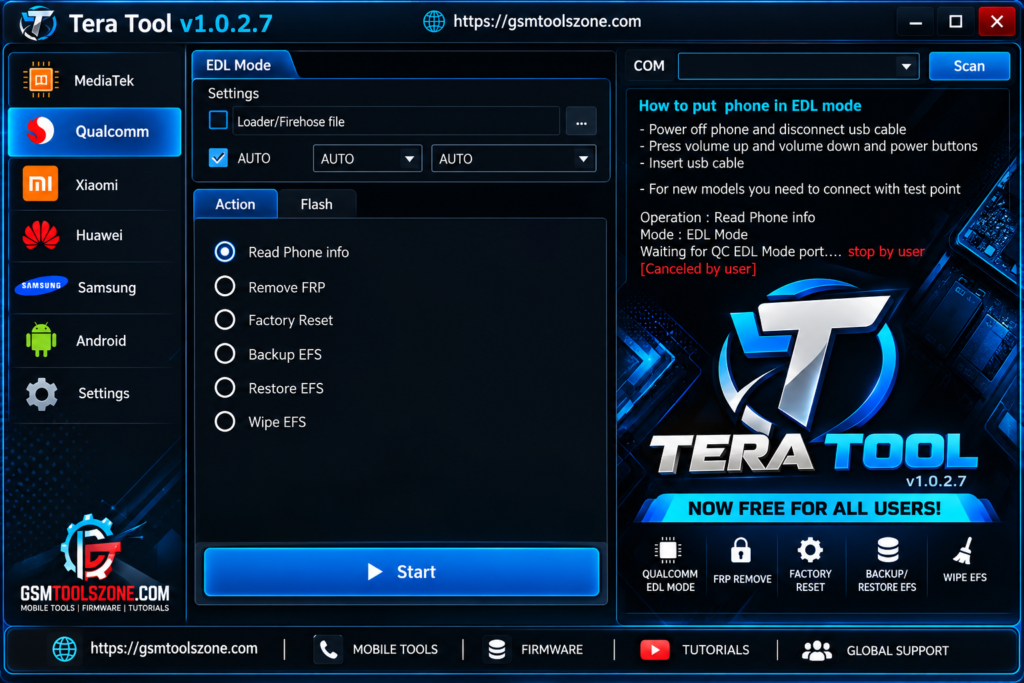This screenshot has width=1024, height=683.
Task: Select the MediaTek chip icon
Action: pyautogui.click(x=40, y=80)
